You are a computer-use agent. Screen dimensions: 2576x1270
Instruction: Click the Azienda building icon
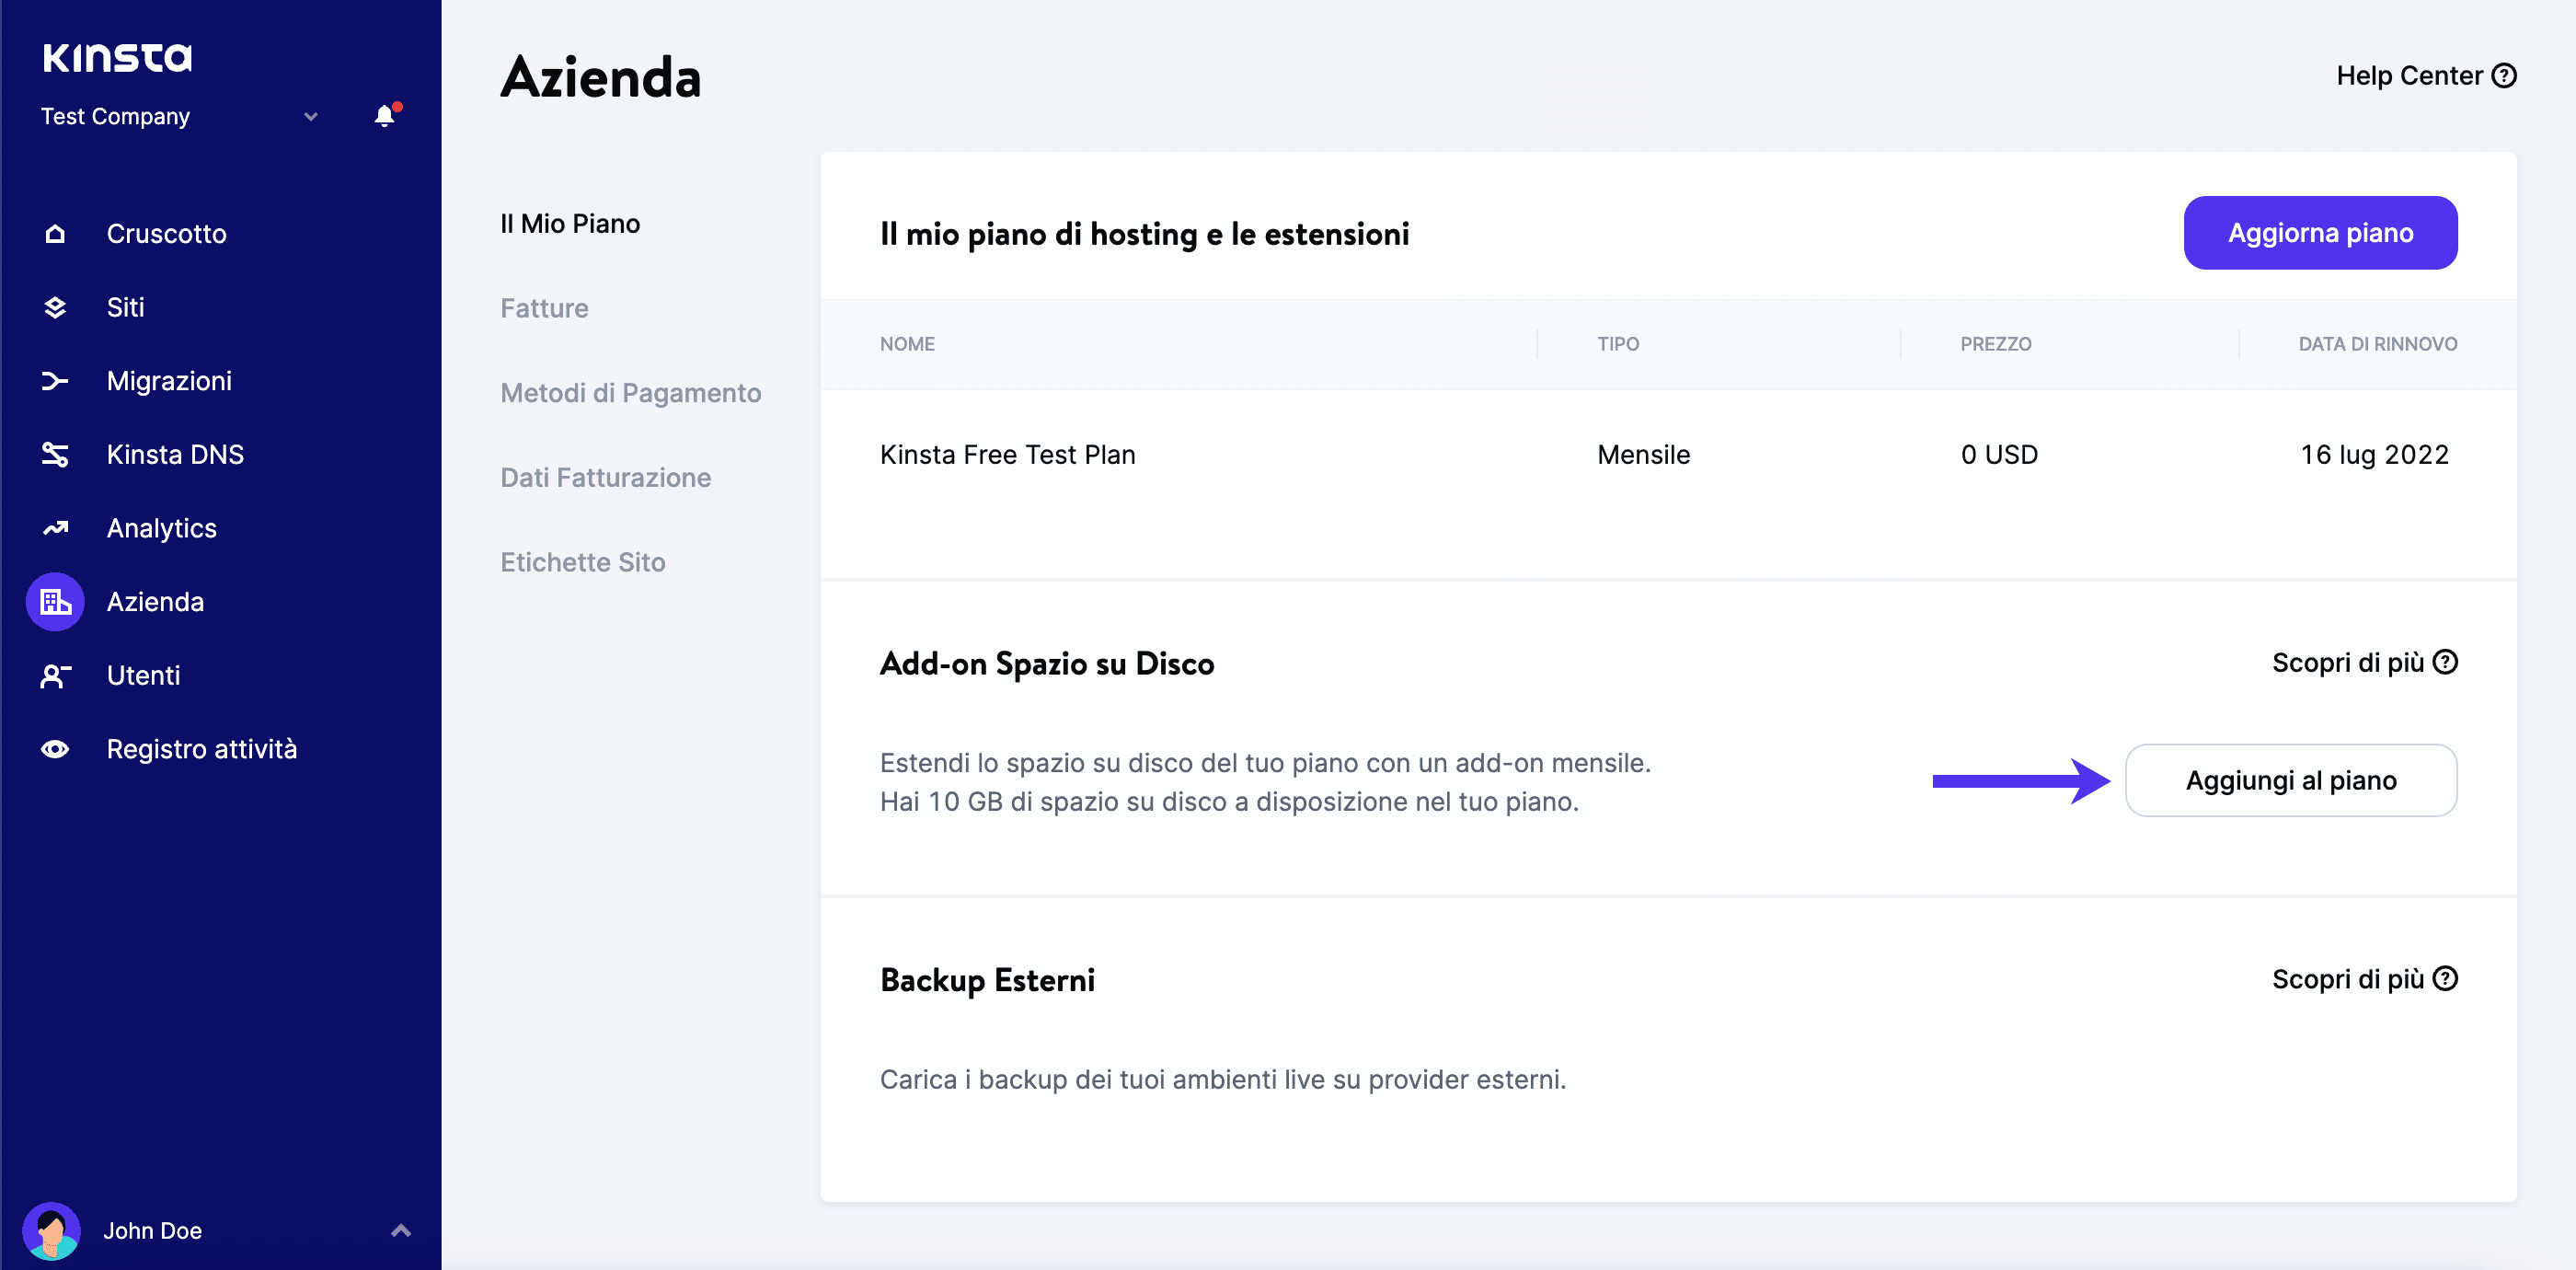pyautogui.click(x=55, y=601)
